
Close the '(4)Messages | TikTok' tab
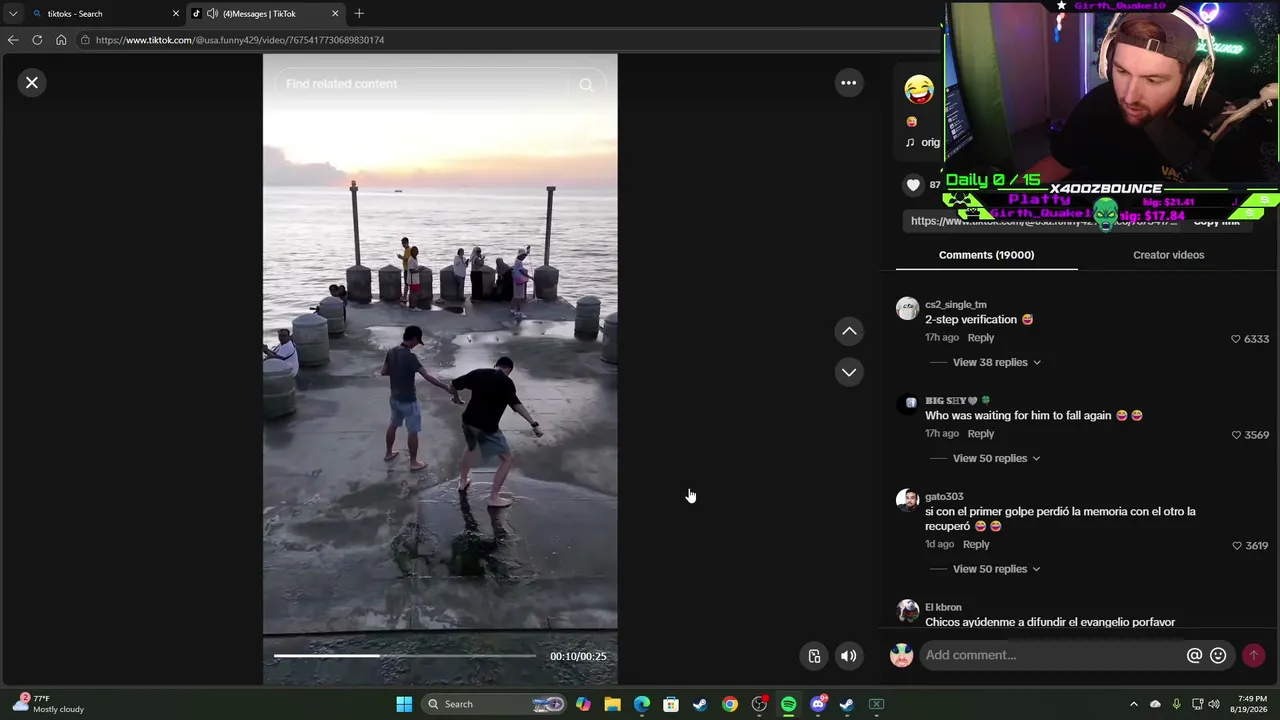[x=335, y=14]
